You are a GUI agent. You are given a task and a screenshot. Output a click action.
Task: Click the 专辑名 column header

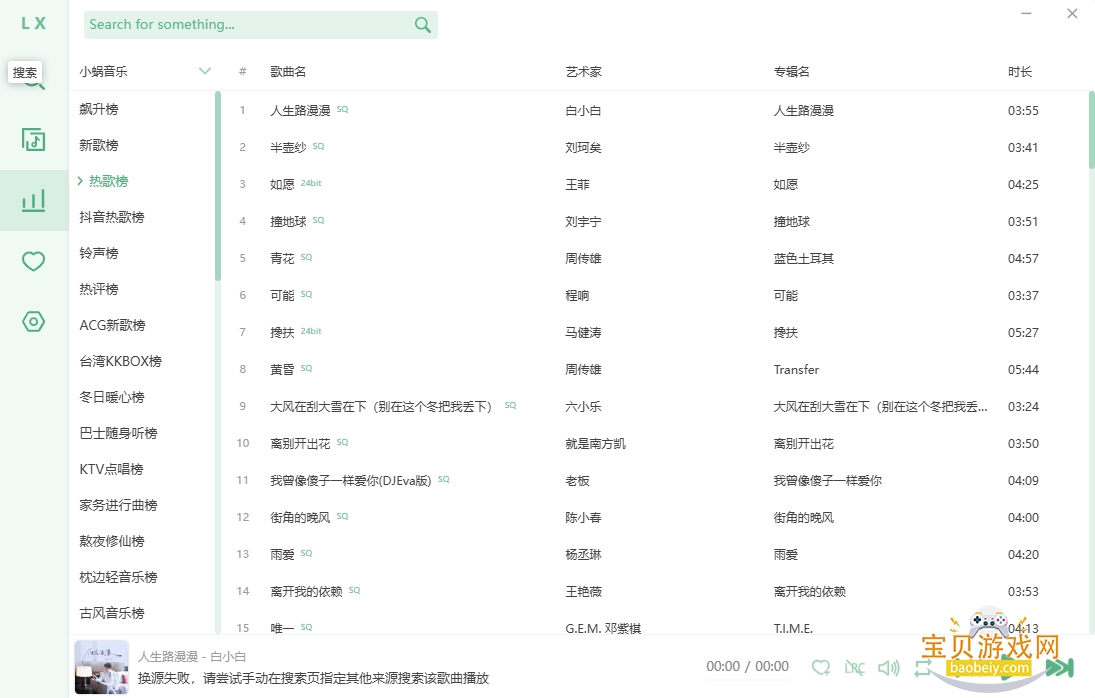click(x=791, y=71)
